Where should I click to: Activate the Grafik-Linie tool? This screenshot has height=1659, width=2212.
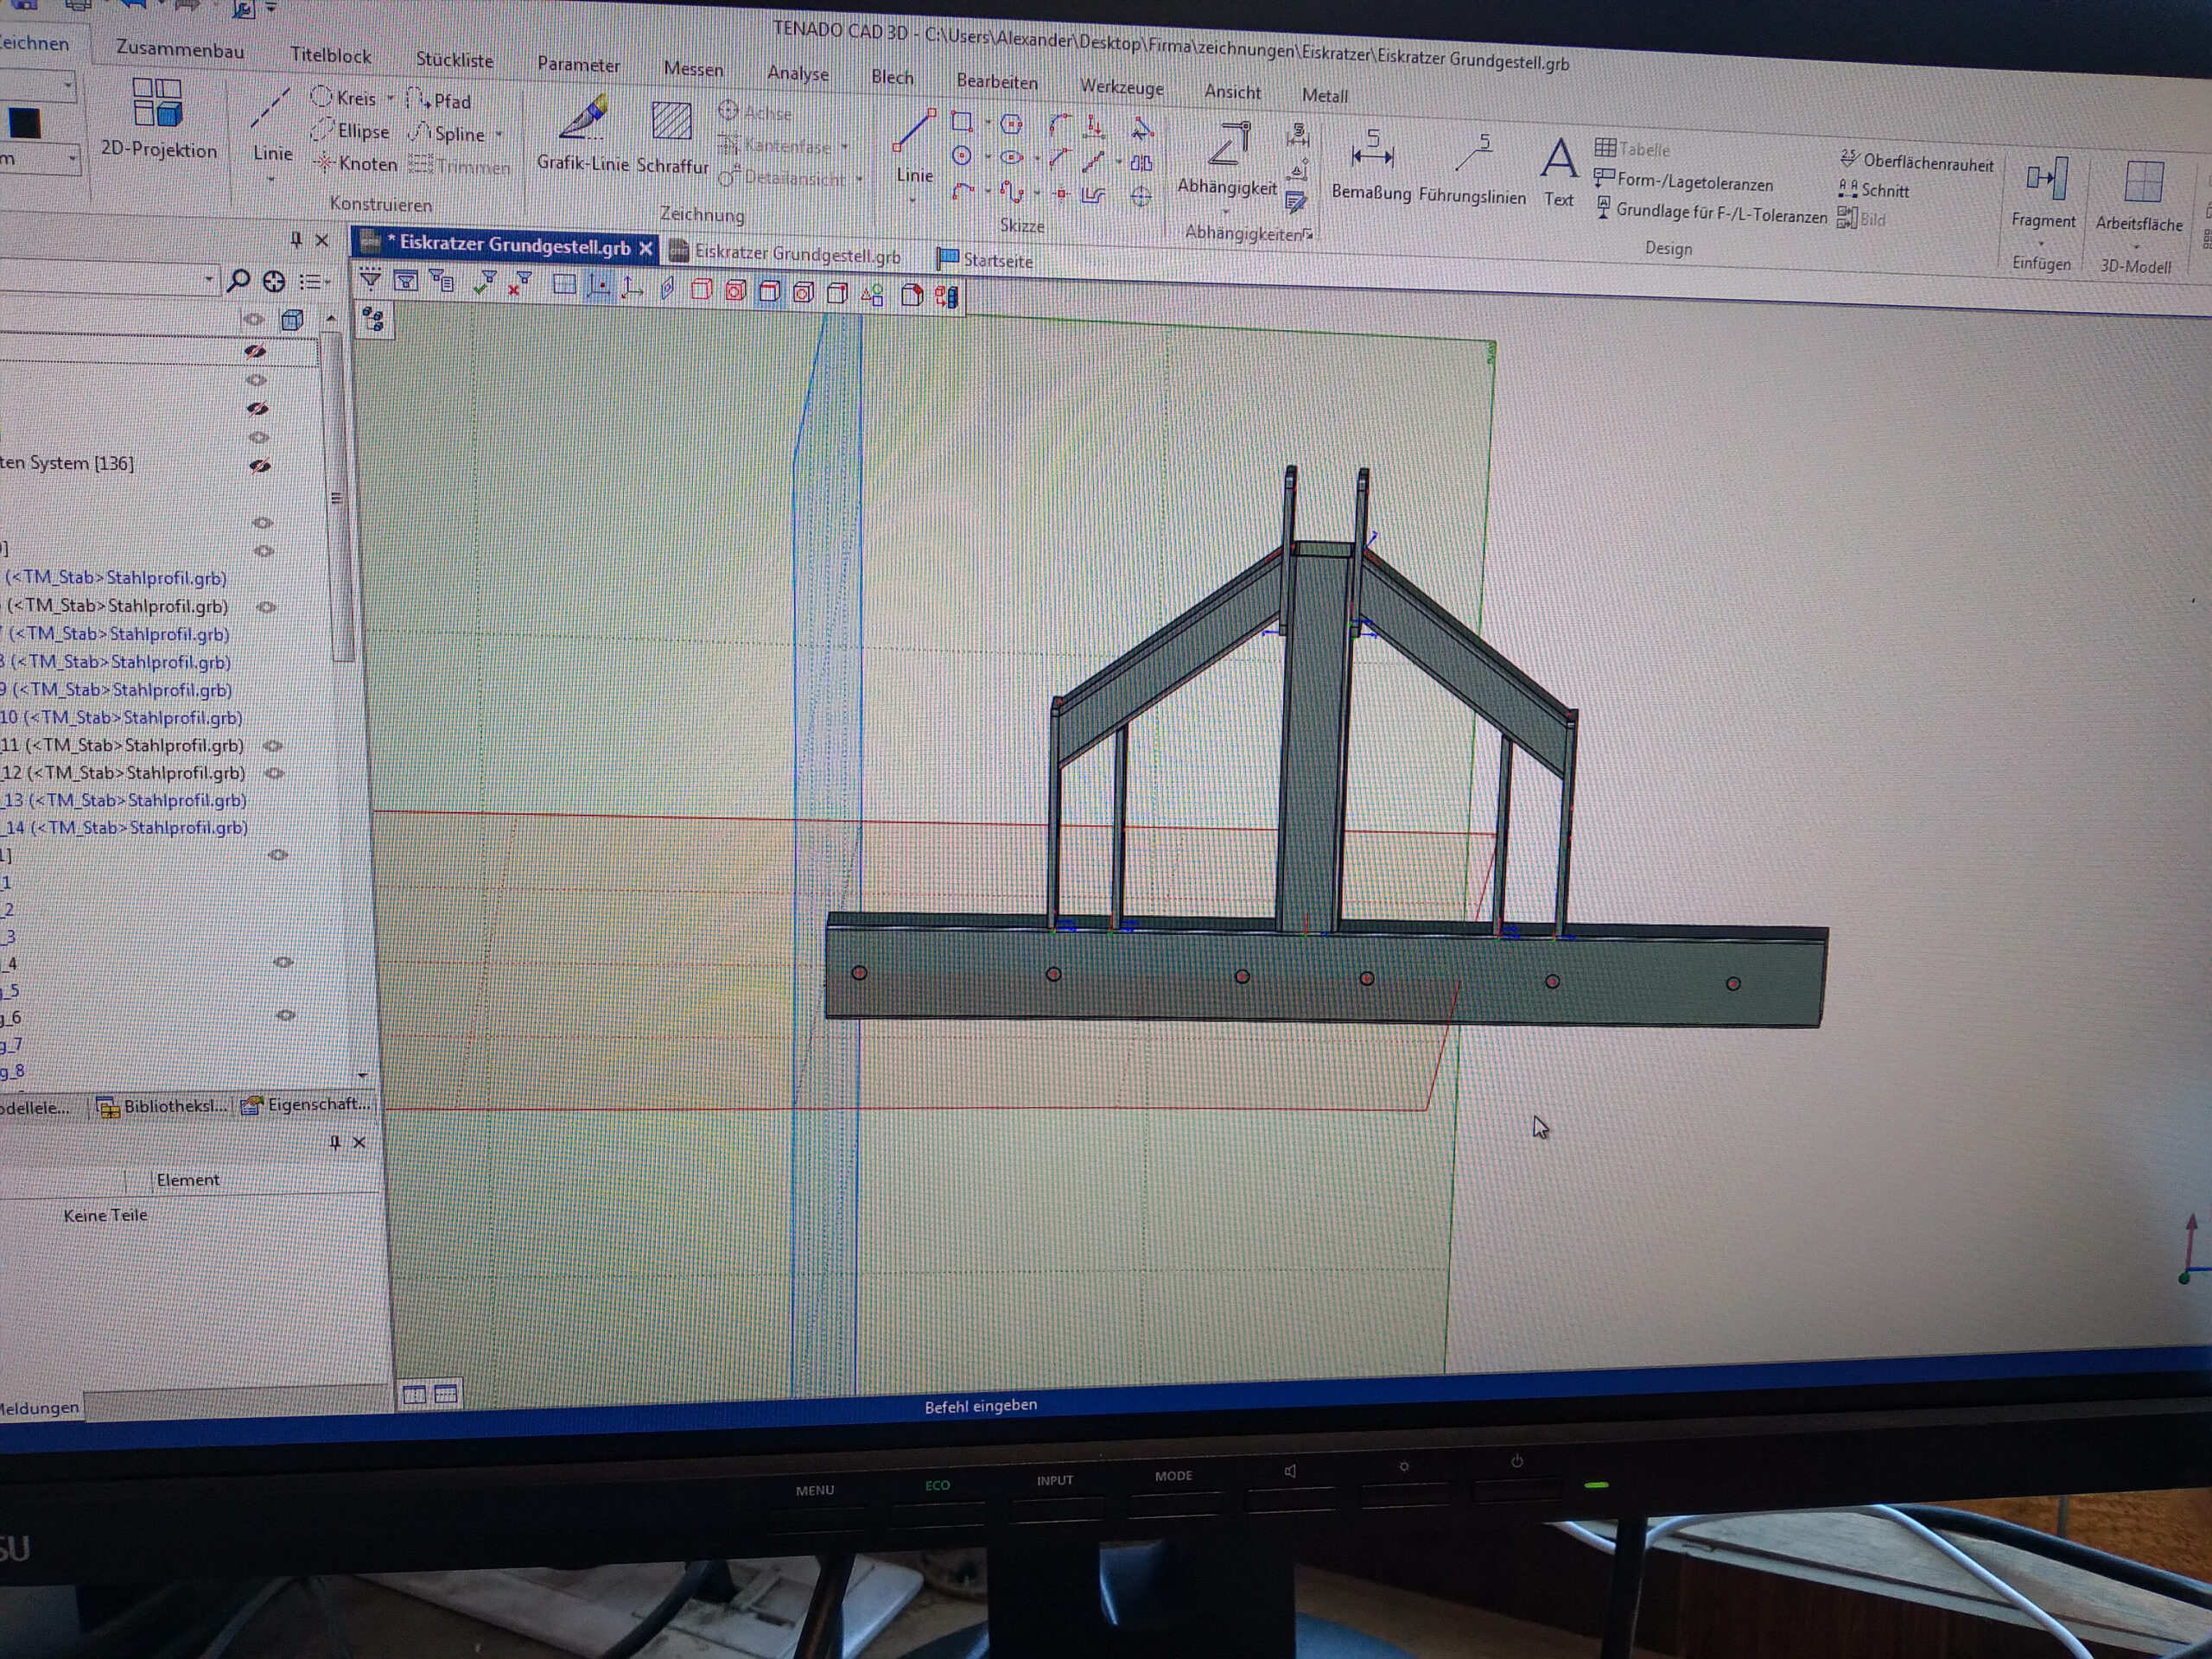[x=583, y=134]
